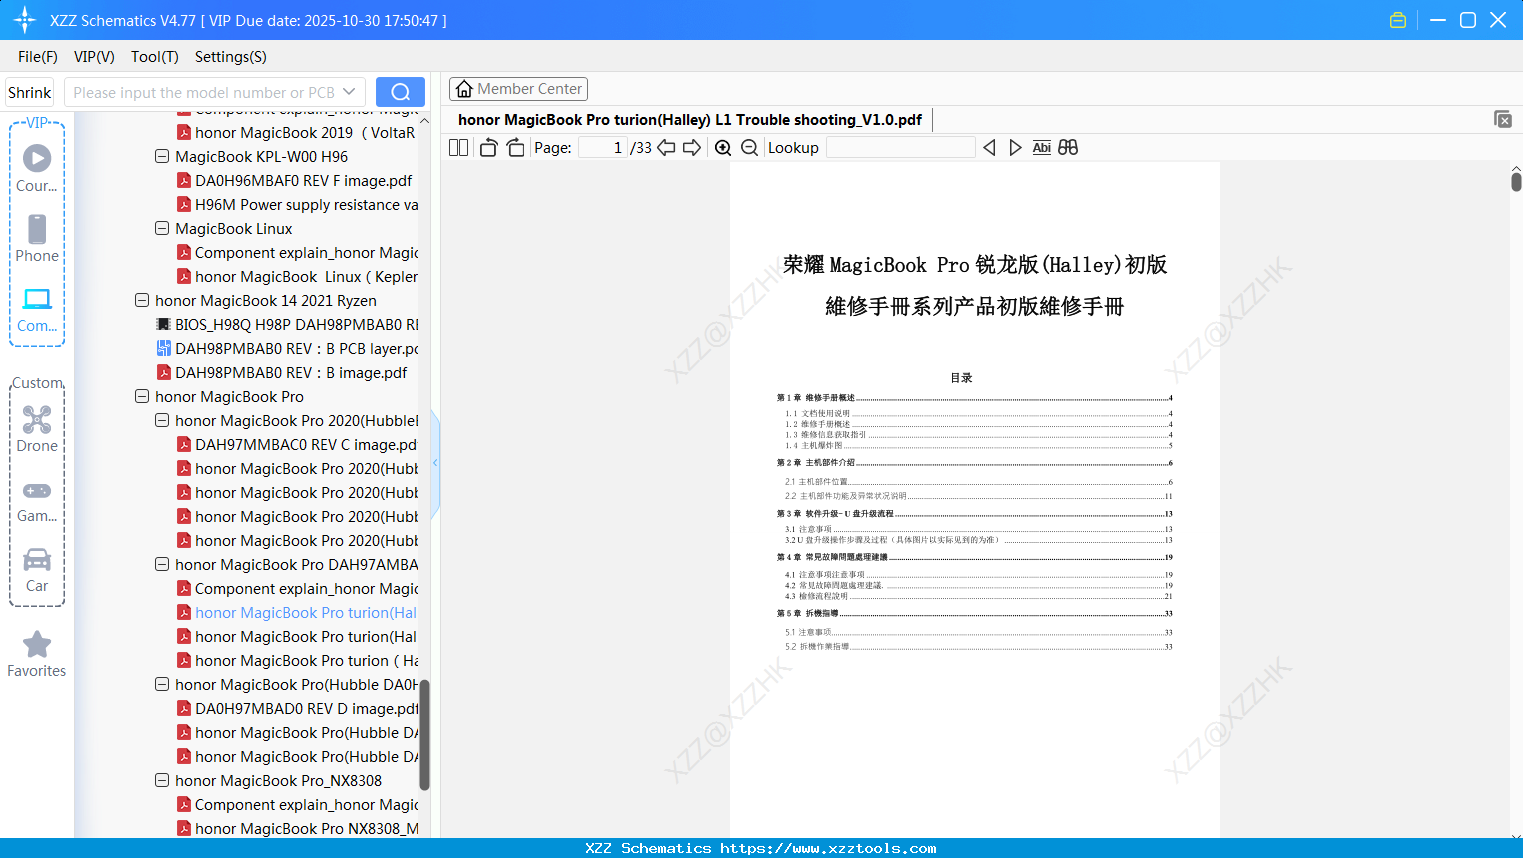This screenshot has height=858, width=1523.
Task: Zoom out of the PDF
Action: point(749,148)
